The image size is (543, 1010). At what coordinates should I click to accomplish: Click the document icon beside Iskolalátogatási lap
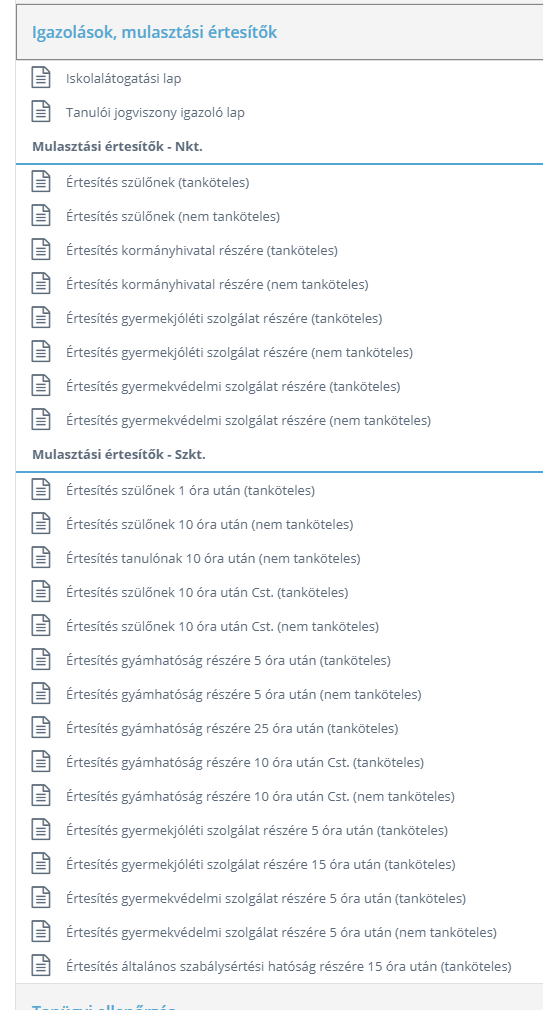(x=41, y=78)
